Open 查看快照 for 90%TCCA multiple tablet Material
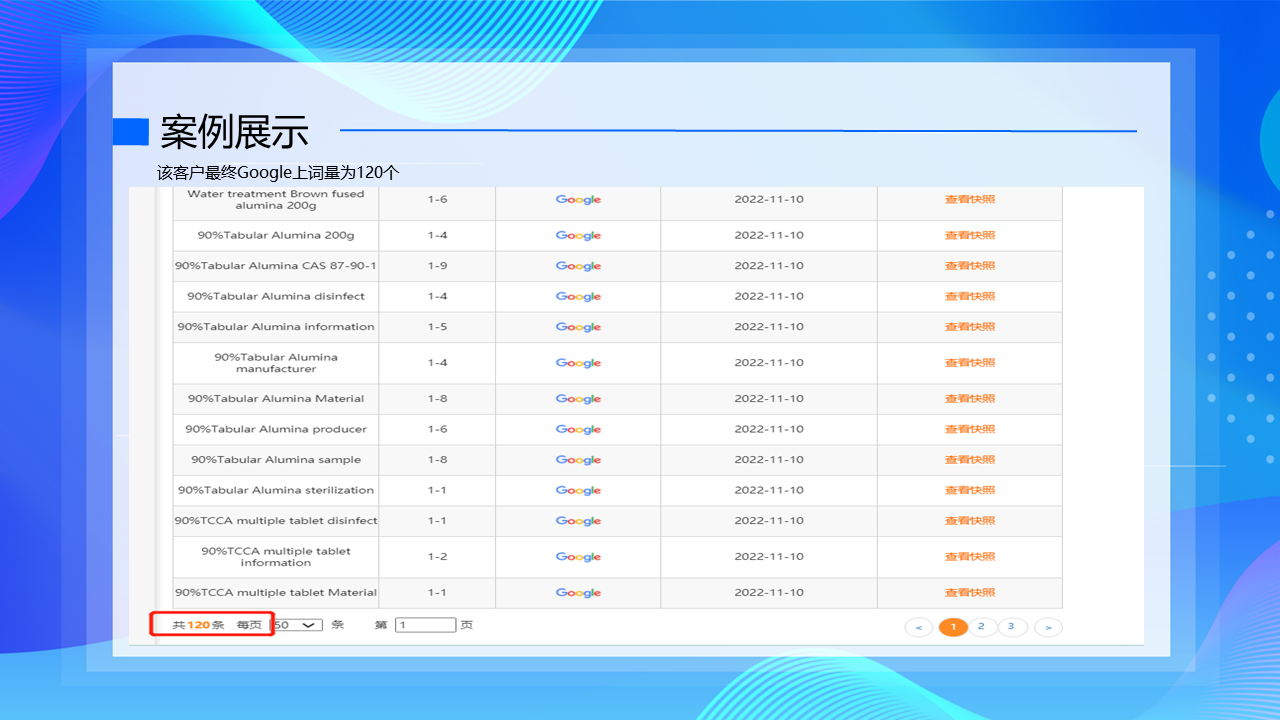1280x720 pixels. [x=970, y=593]
